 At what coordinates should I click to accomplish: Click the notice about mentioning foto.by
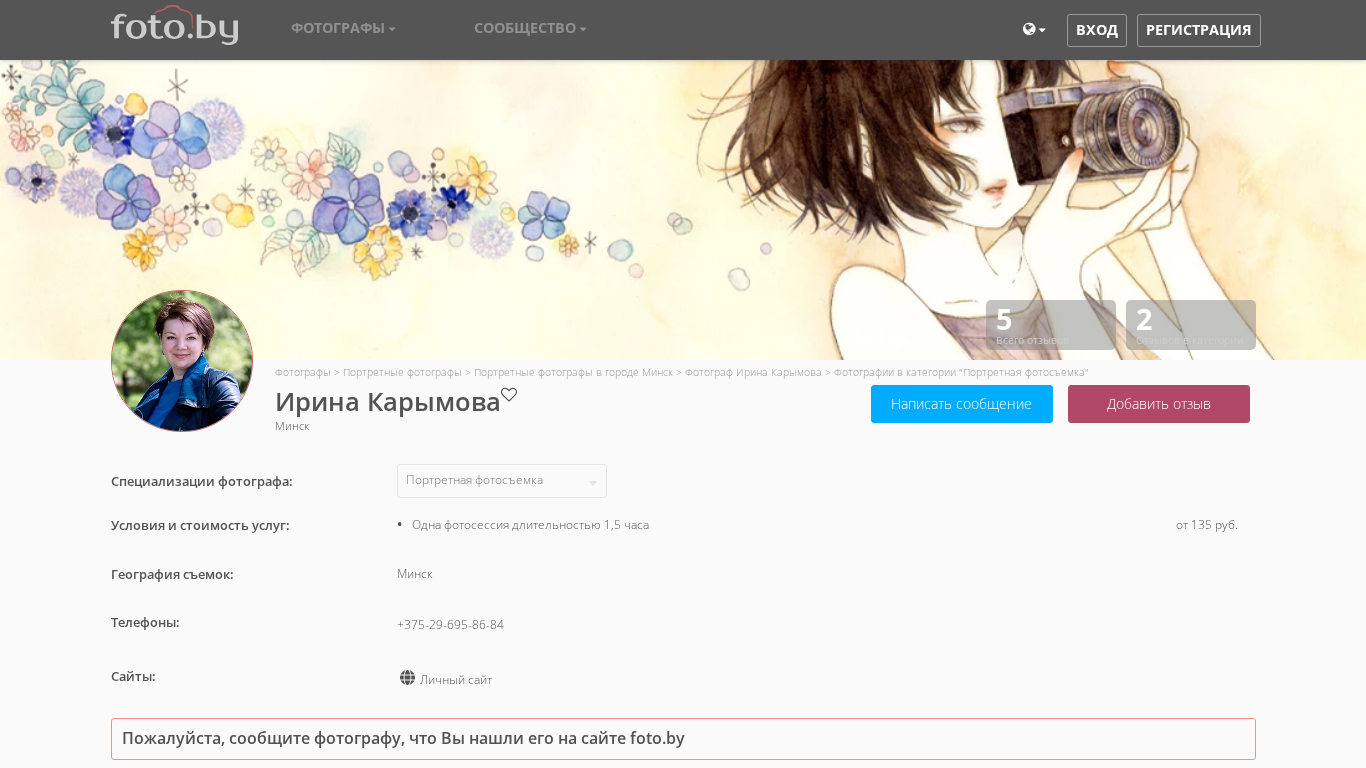[x=683, y=739]
